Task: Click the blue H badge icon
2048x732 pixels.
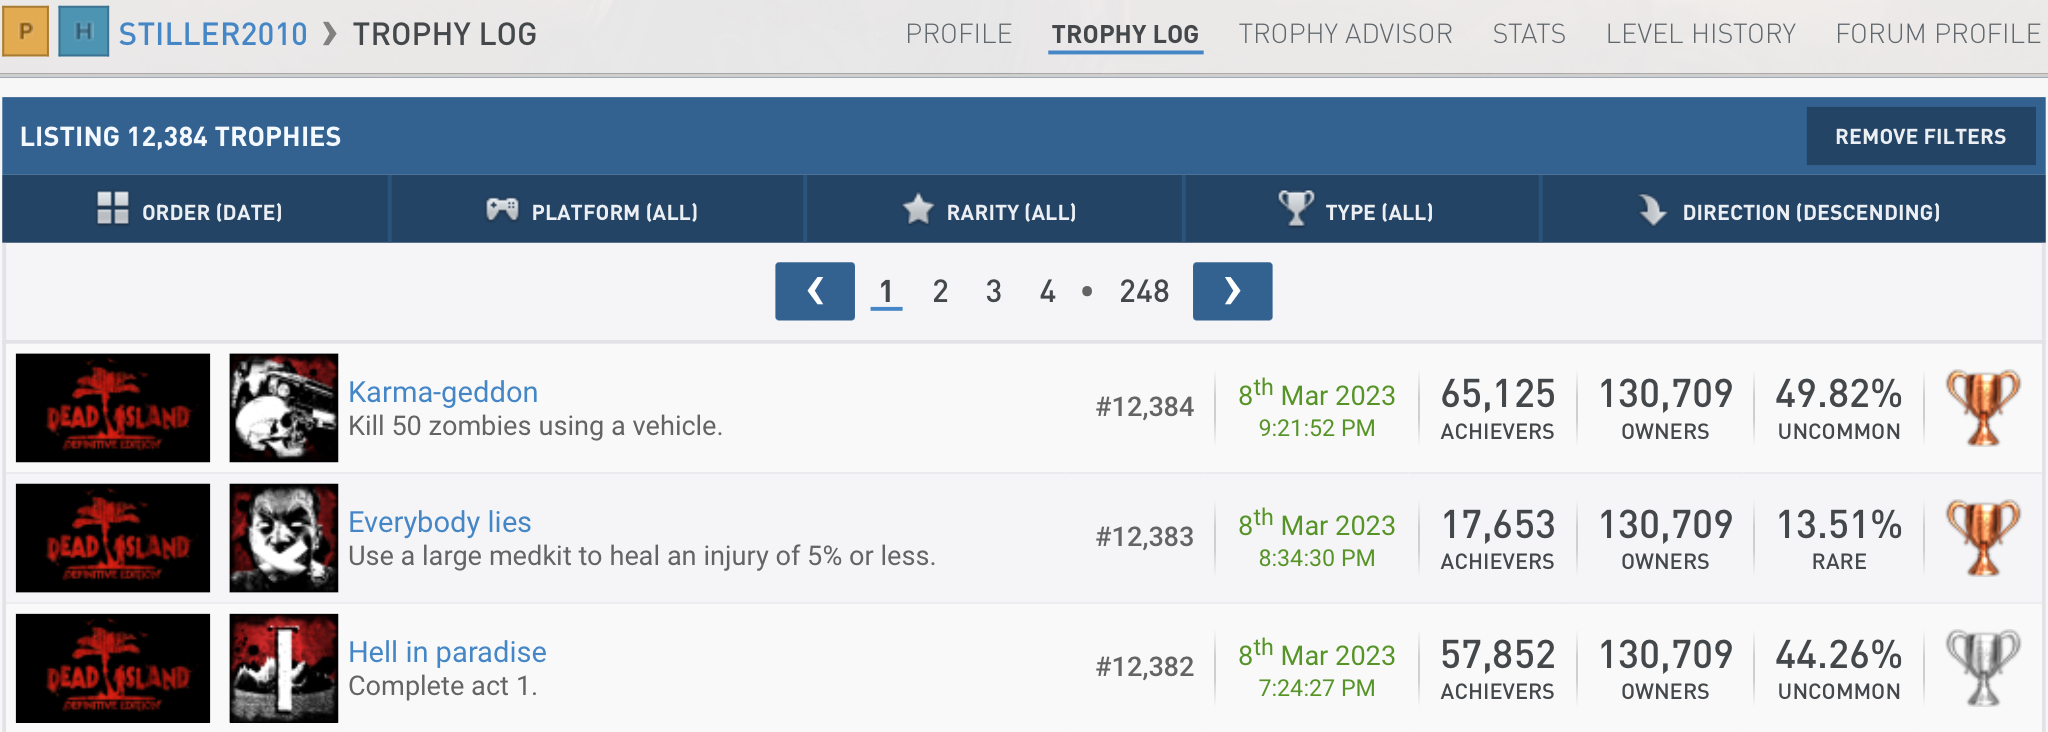Action: 83,31
